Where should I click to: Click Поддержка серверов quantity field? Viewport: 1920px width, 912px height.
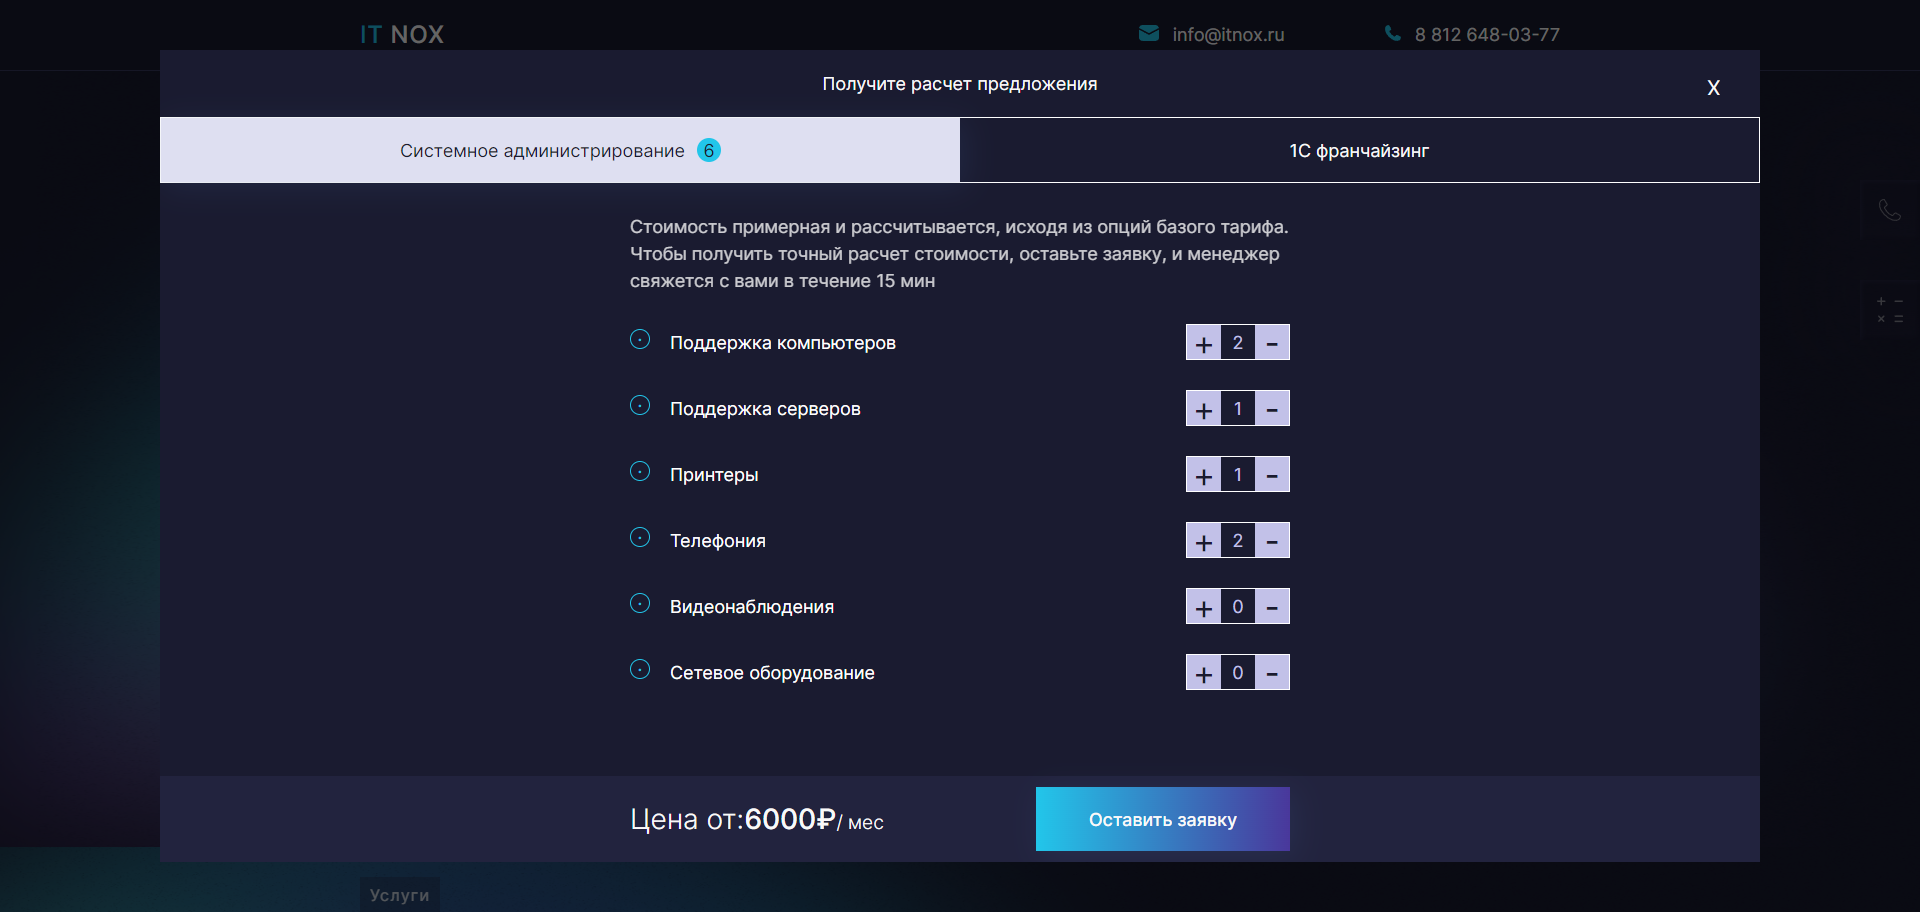(1238, 408)
